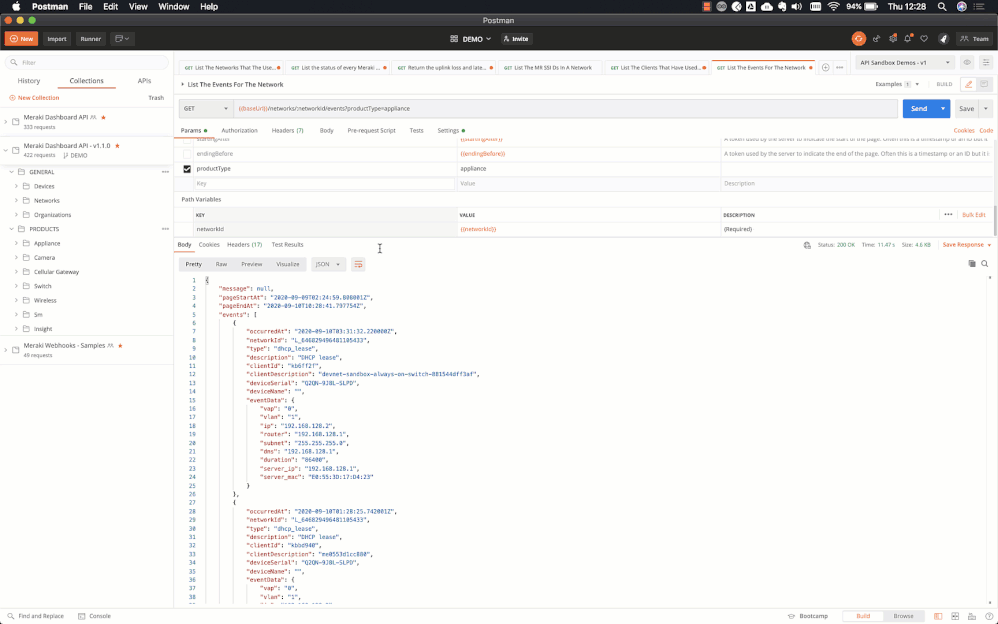Click the heart favorites icon in header

(x=924, y=38)
